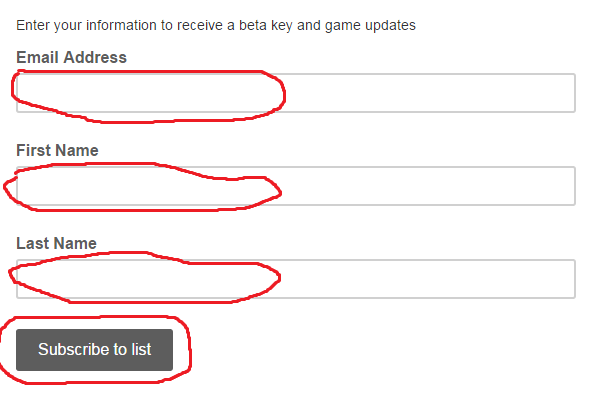The height and width of the screenshot is (397, 590).
Task: Click the beta key instruction text
Action: 216,26
